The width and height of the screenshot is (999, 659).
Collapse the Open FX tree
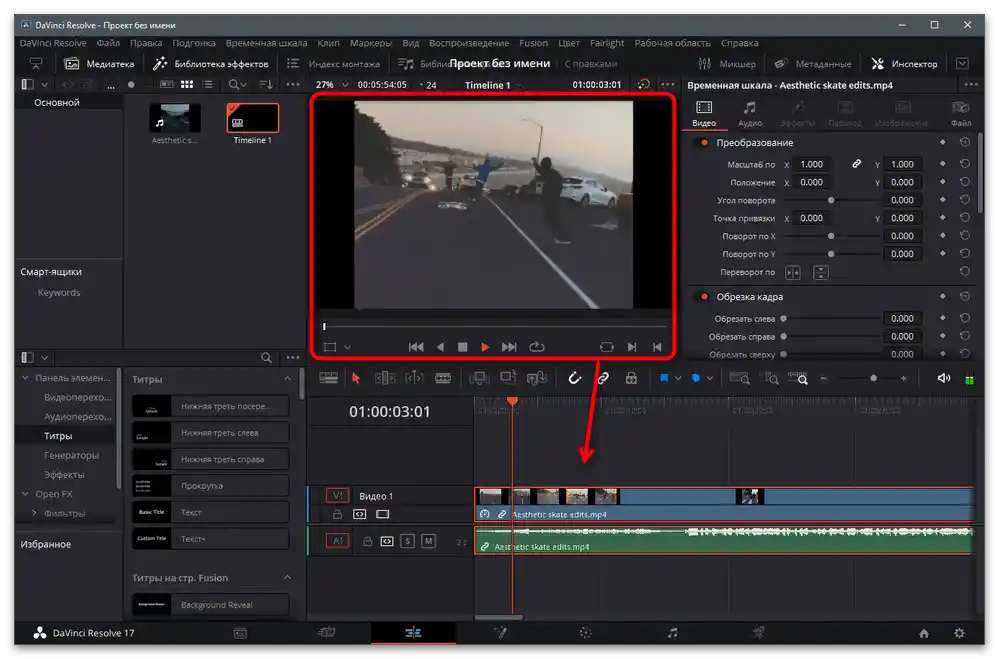pyautogui.click(x=25, y=494)
